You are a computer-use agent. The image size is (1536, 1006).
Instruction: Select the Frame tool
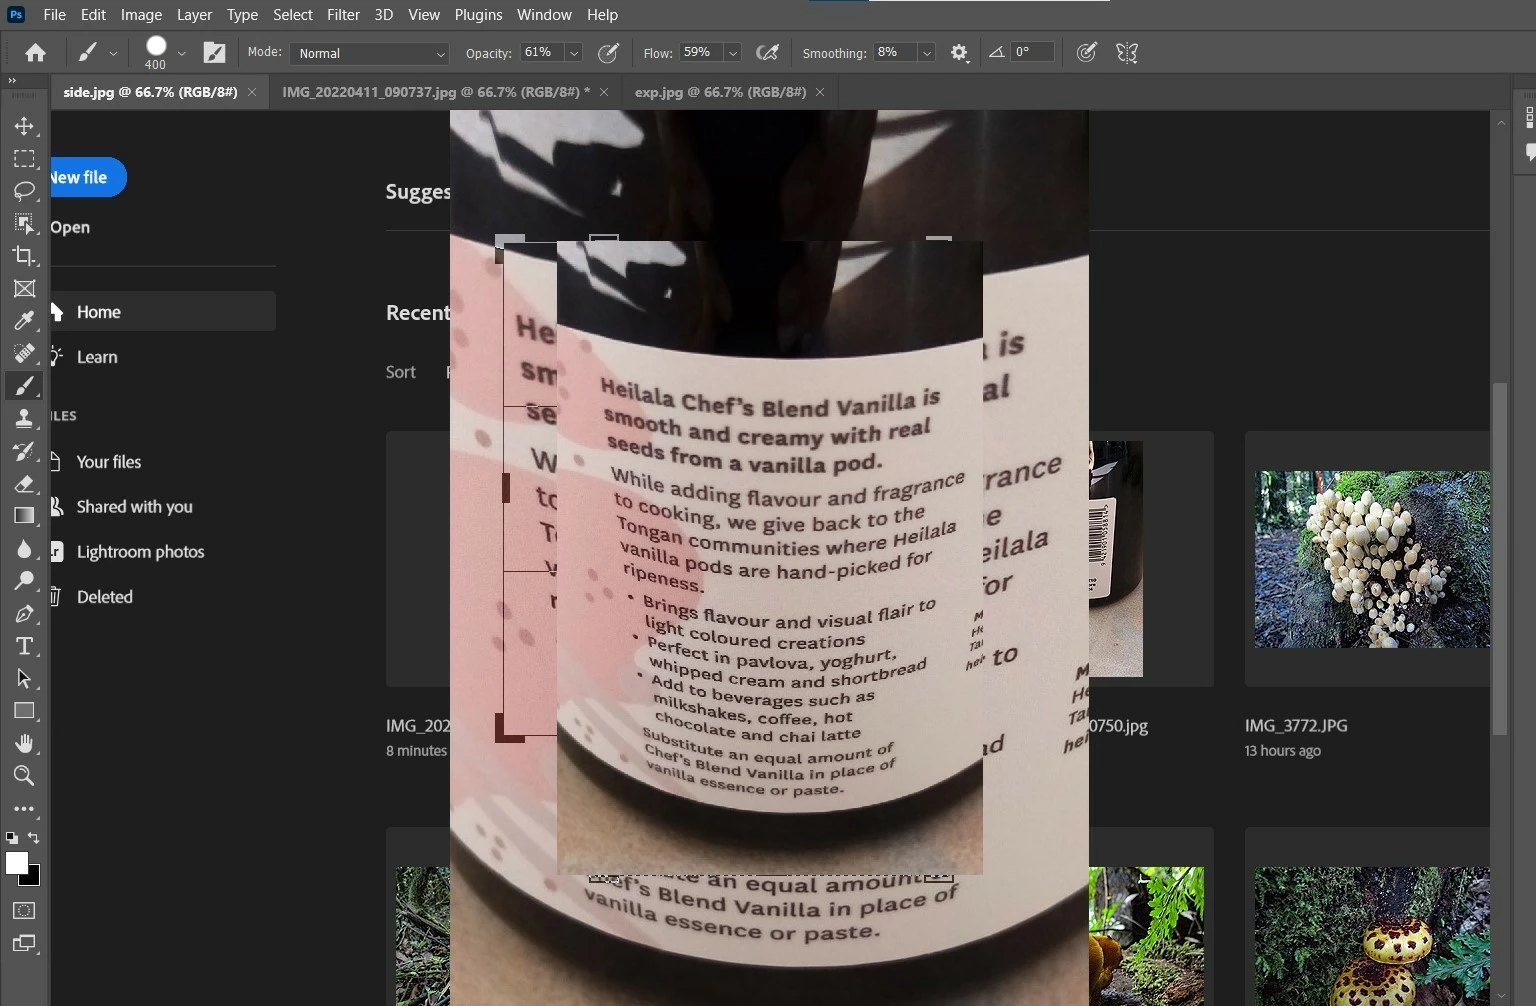coord(24,288)
